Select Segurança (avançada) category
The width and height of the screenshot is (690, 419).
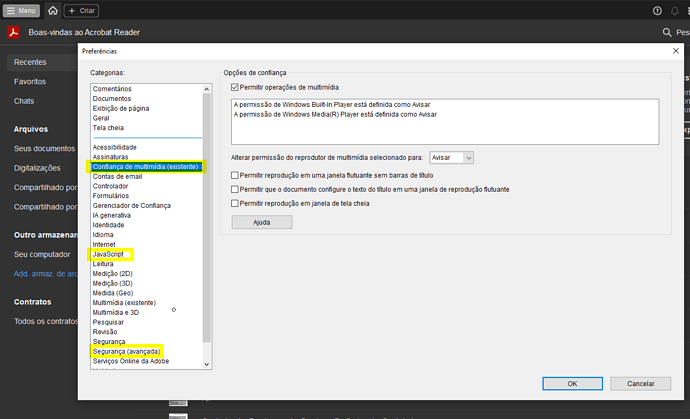click(126, 351)
